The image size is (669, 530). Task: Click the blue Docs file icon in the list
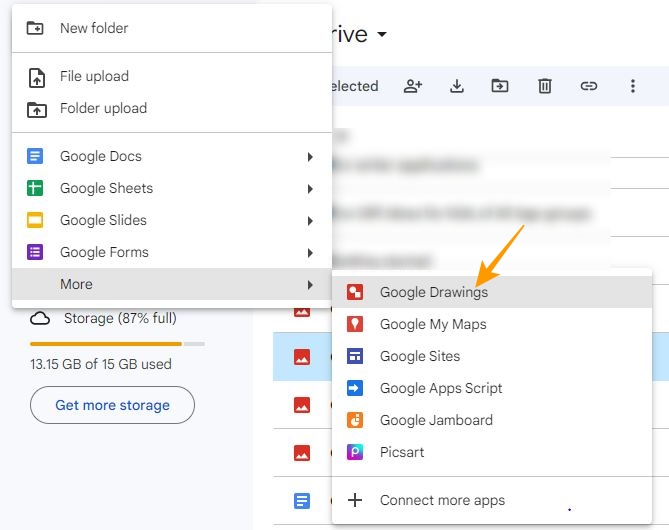click(302, 501)
